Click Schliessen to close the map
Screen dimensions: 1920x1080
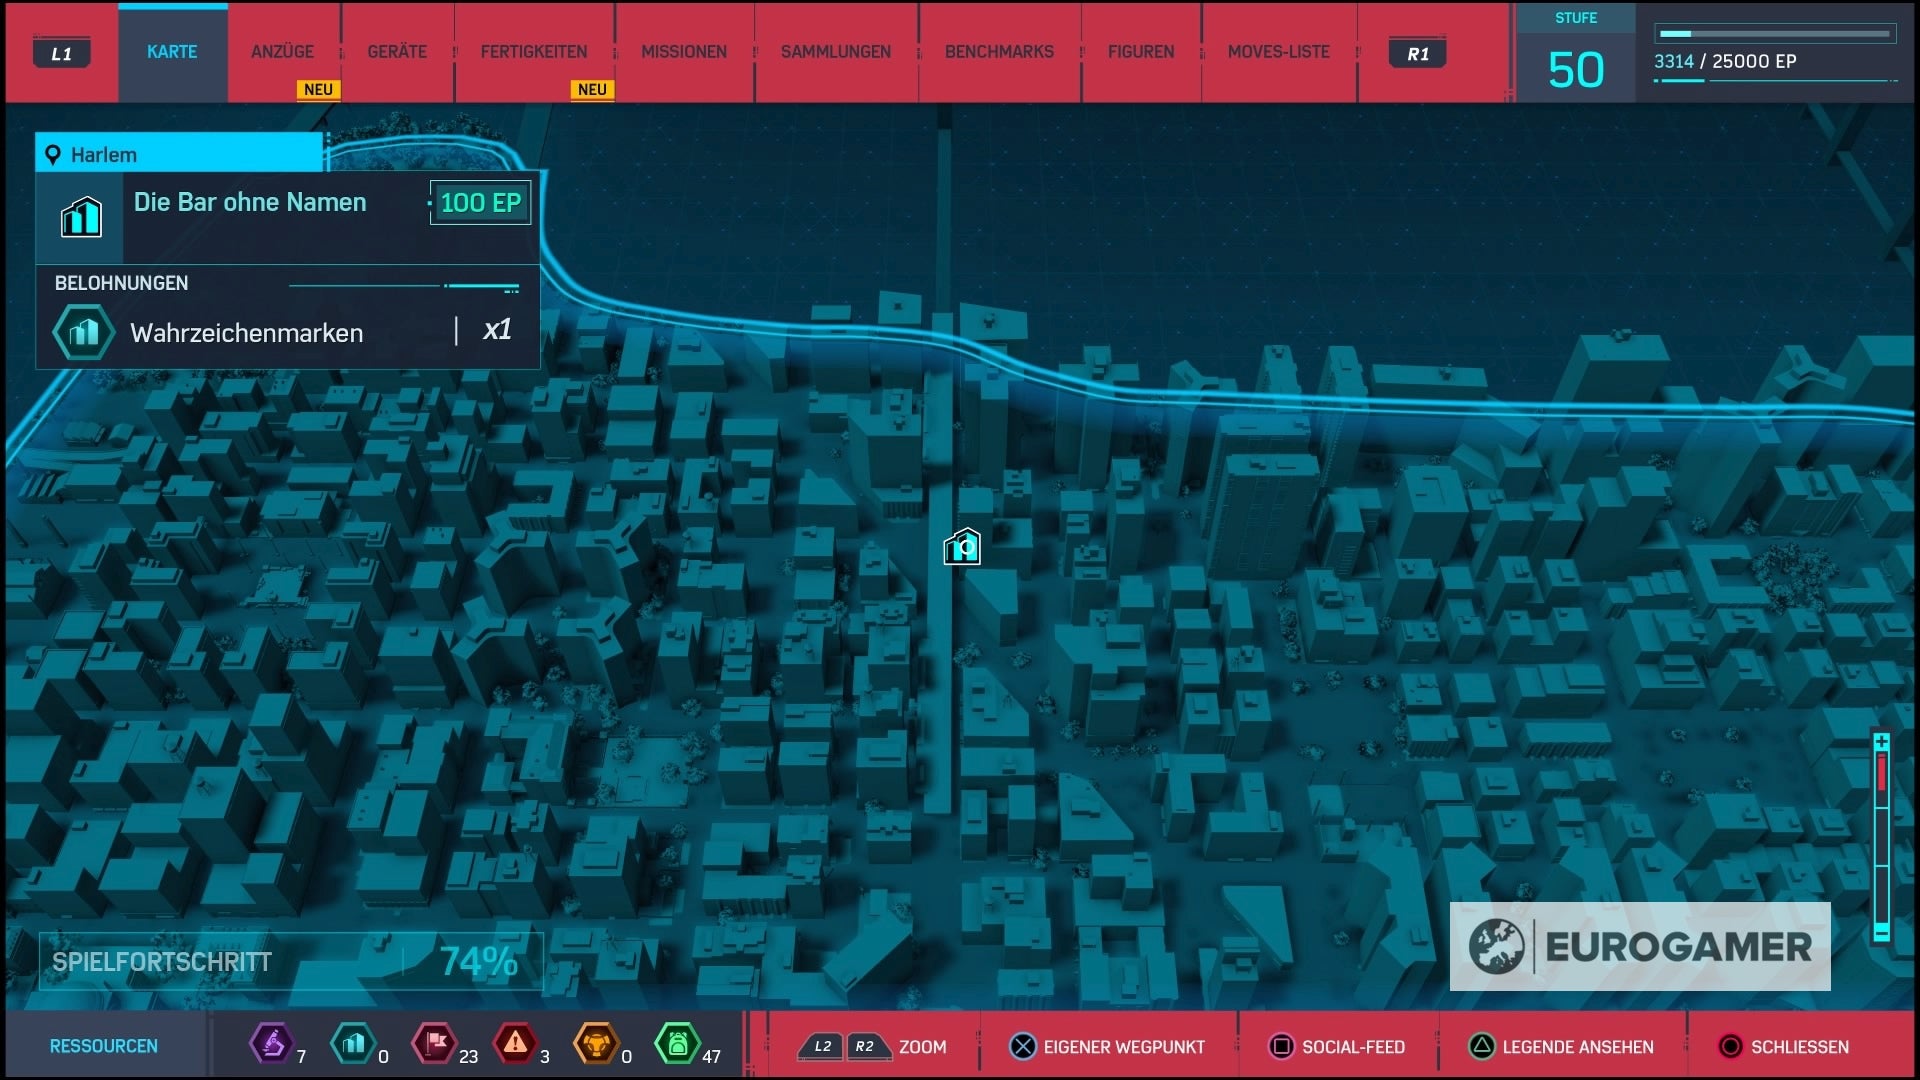[x=1800, y=1047]
